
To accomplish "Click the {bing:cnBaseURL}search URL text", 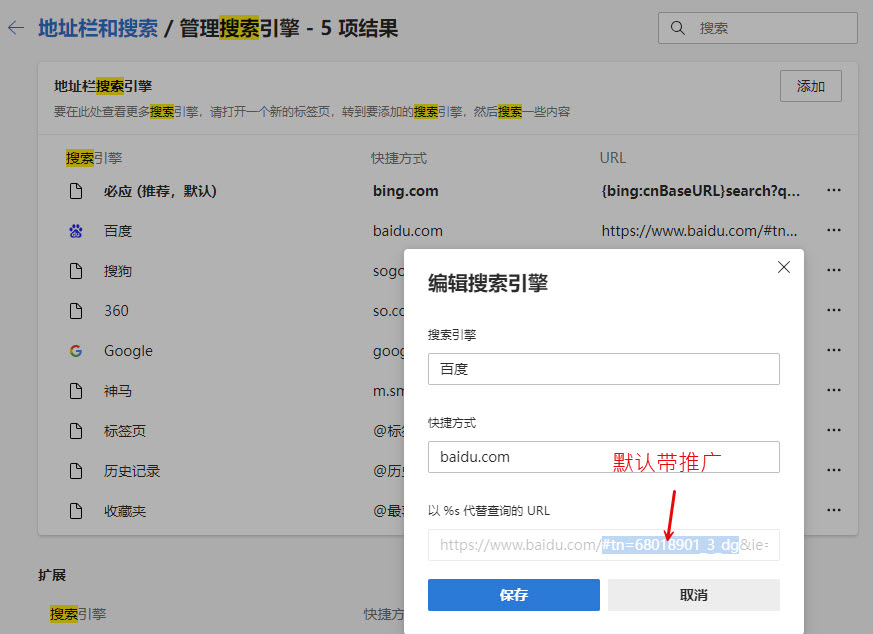I will [x=700, y=191].
